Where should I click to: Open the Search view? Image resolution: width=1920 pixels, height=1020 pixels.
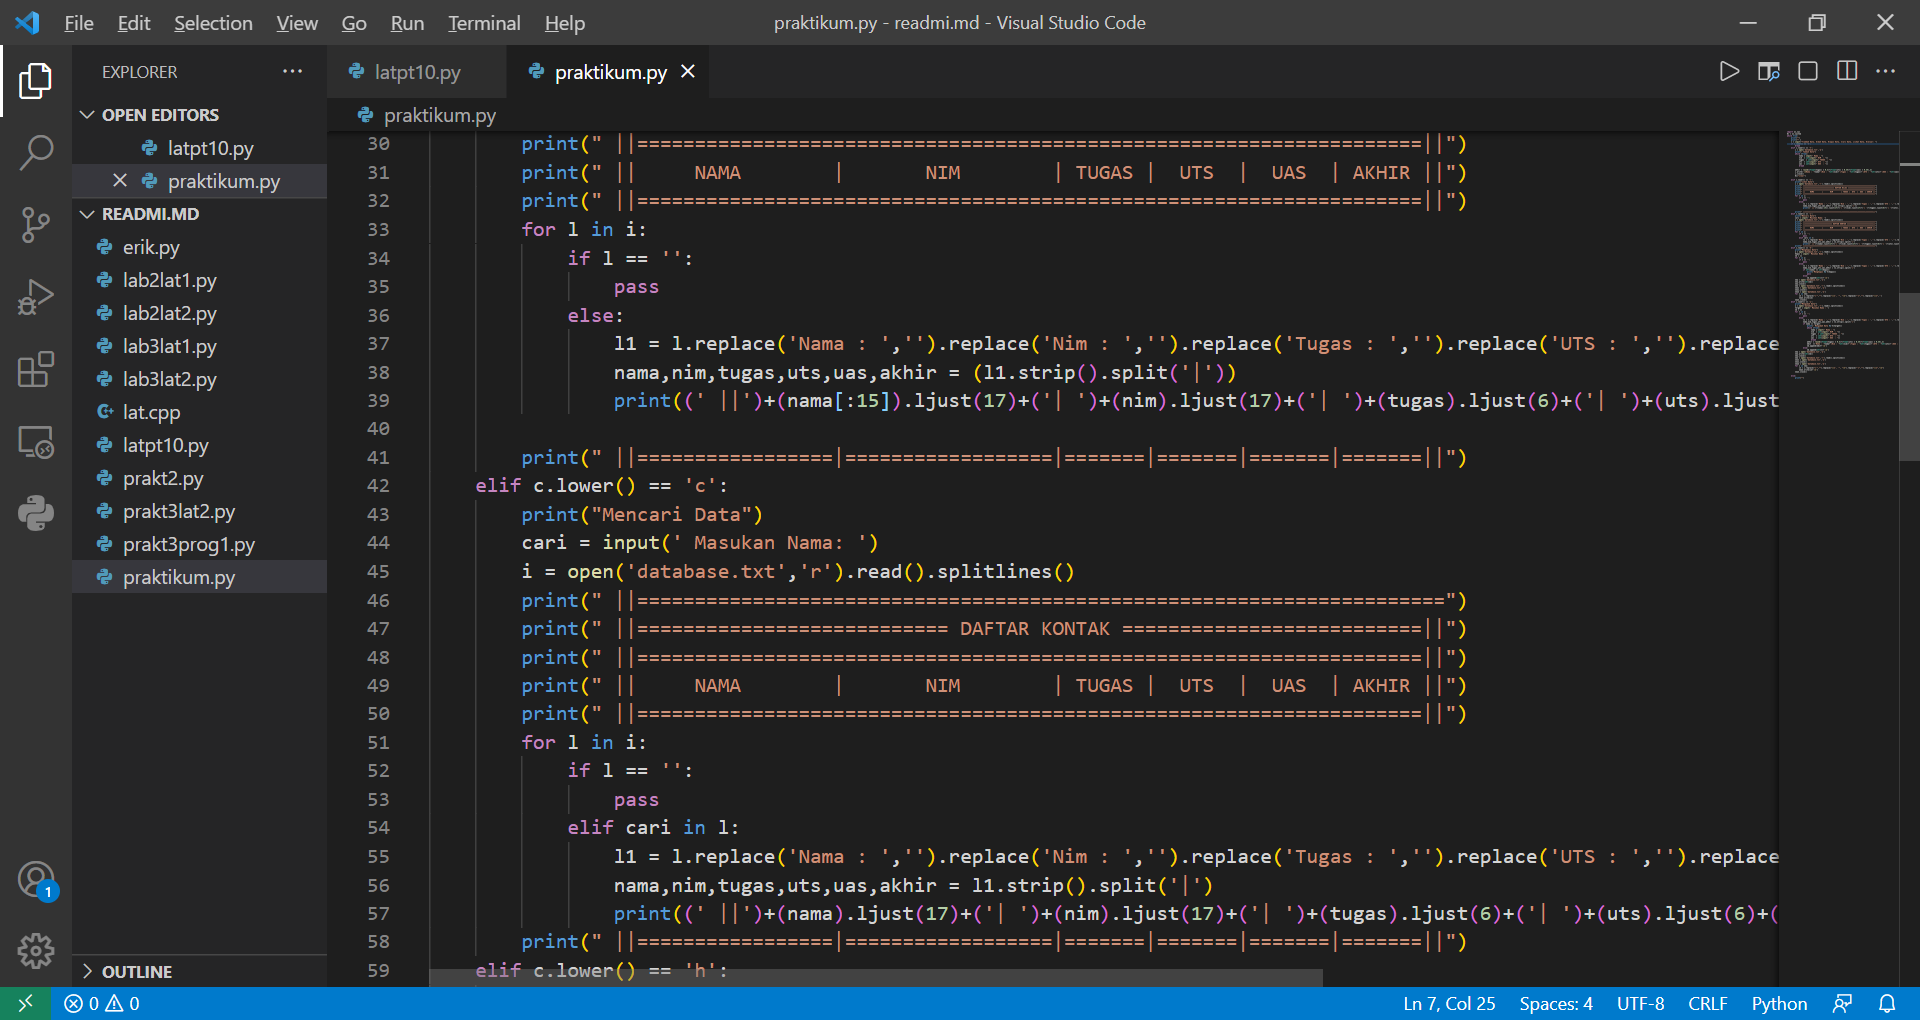point(36,152)
